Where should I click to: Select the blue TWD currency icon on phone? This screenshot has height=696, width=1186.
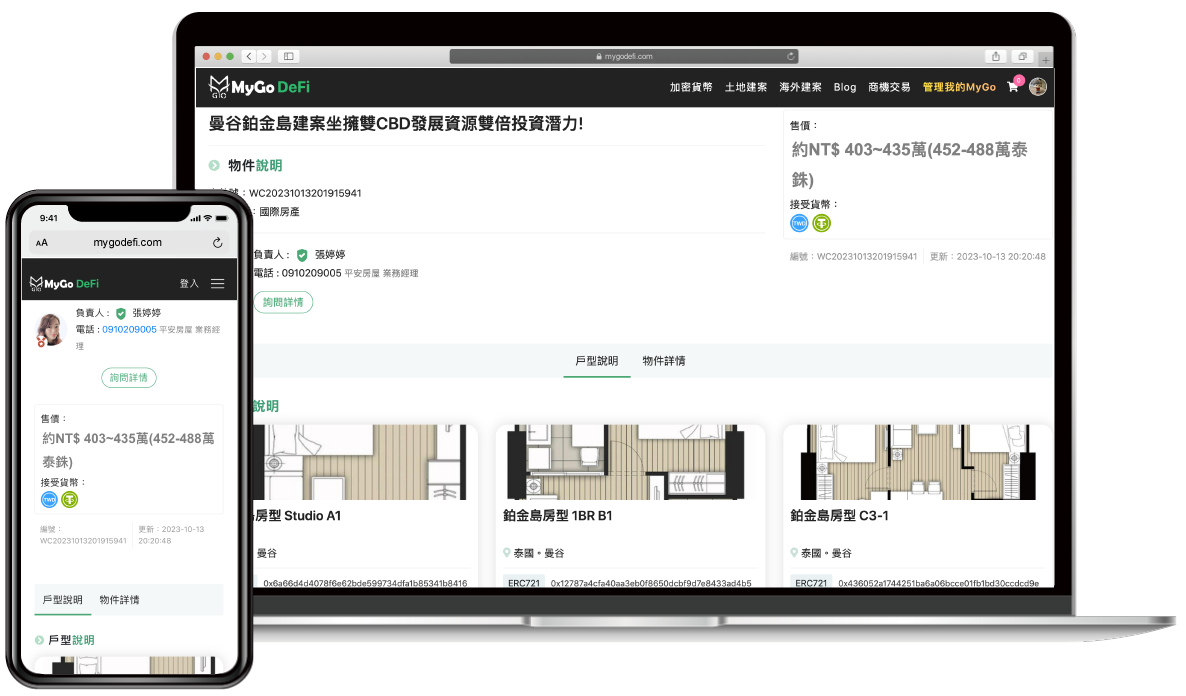[x=49, y=499]
